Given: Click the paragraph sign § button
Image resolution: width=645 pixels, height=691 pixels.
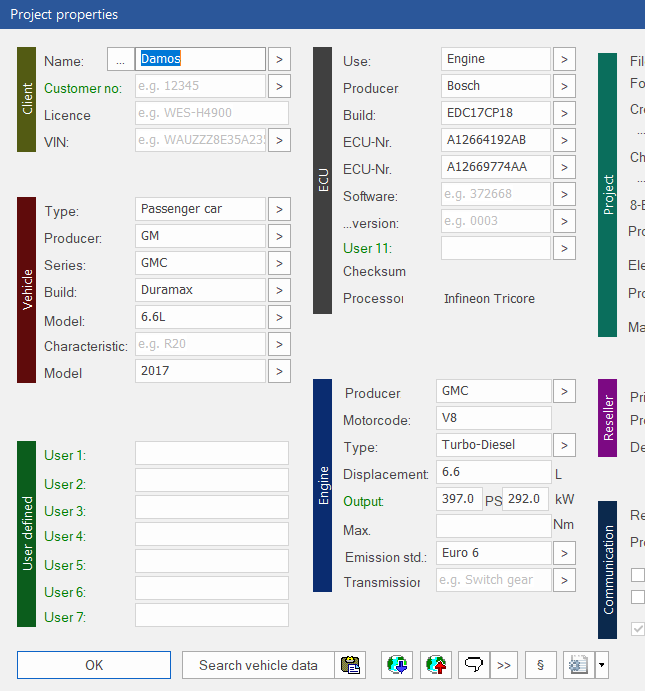Looking at the screenshot, I should click(x=541, y=665).
